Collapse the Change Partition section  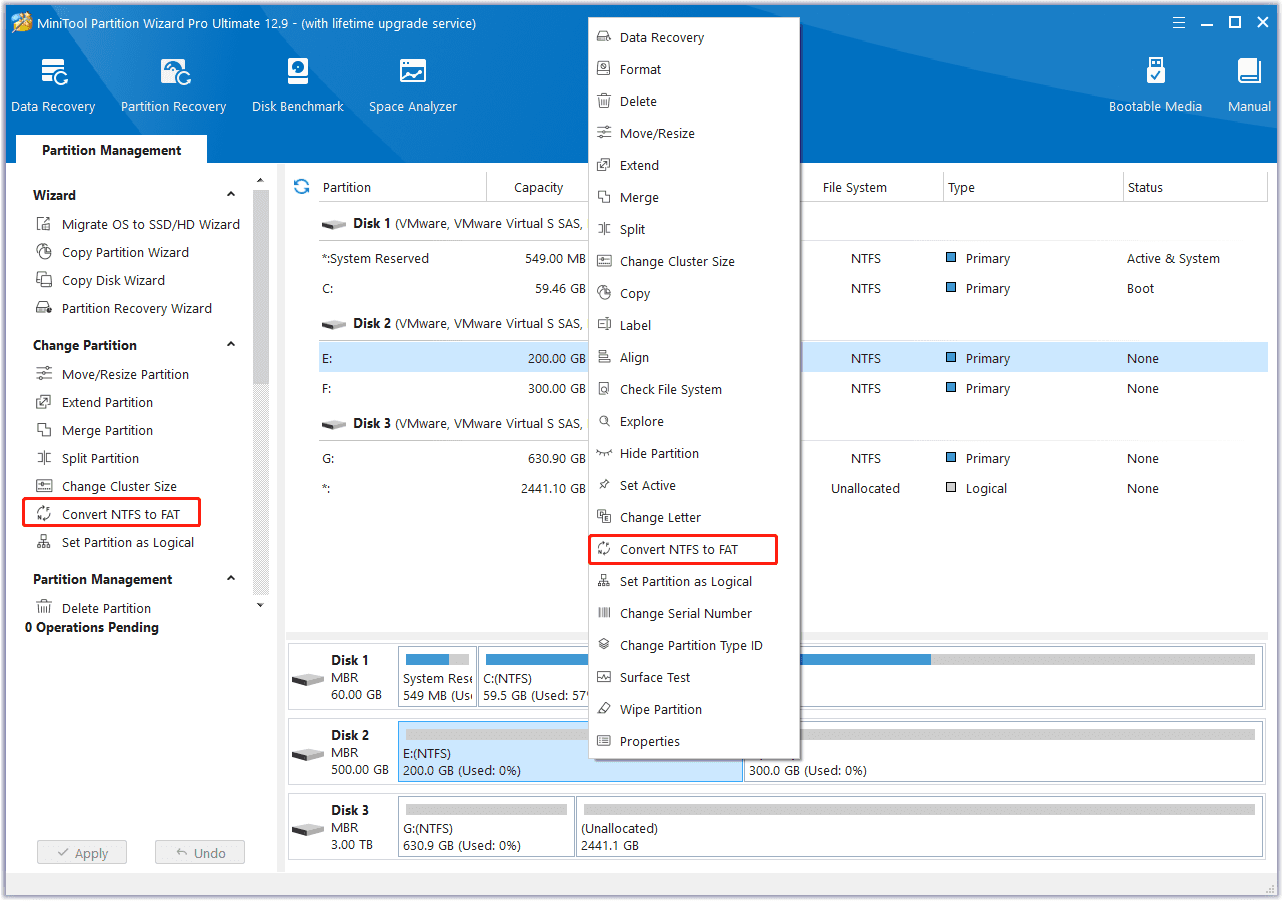231,345
